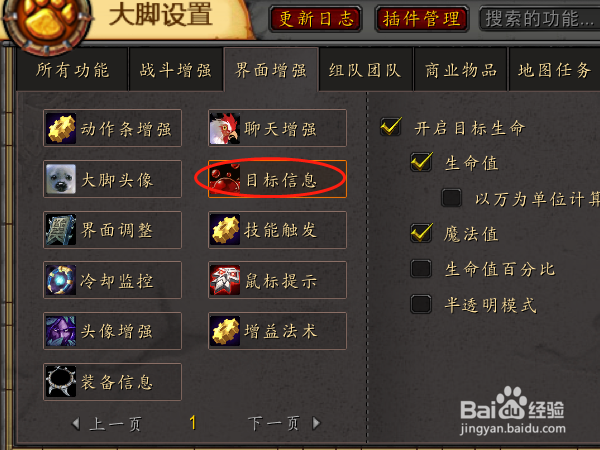This screenshot has height=450, width=600.
Task: Toggle the 生命值百分比 checkbox
Action: [x=421, y=269]
